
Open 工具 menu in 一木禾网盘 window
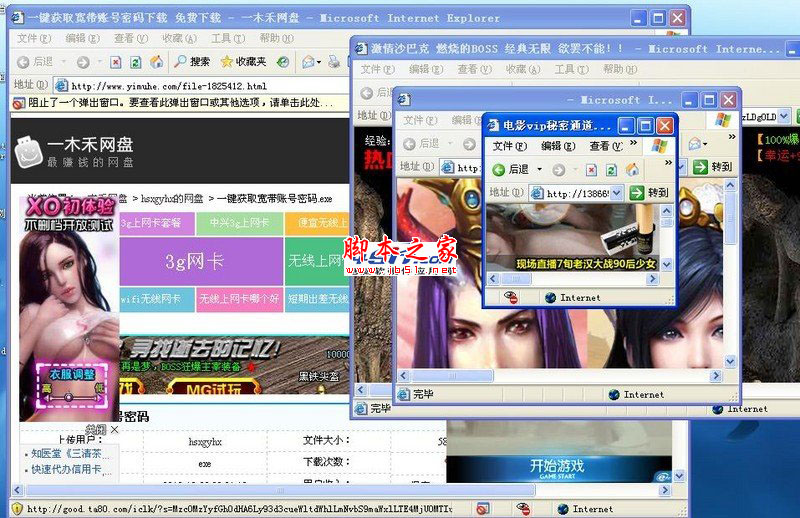(x=228, y=38)
